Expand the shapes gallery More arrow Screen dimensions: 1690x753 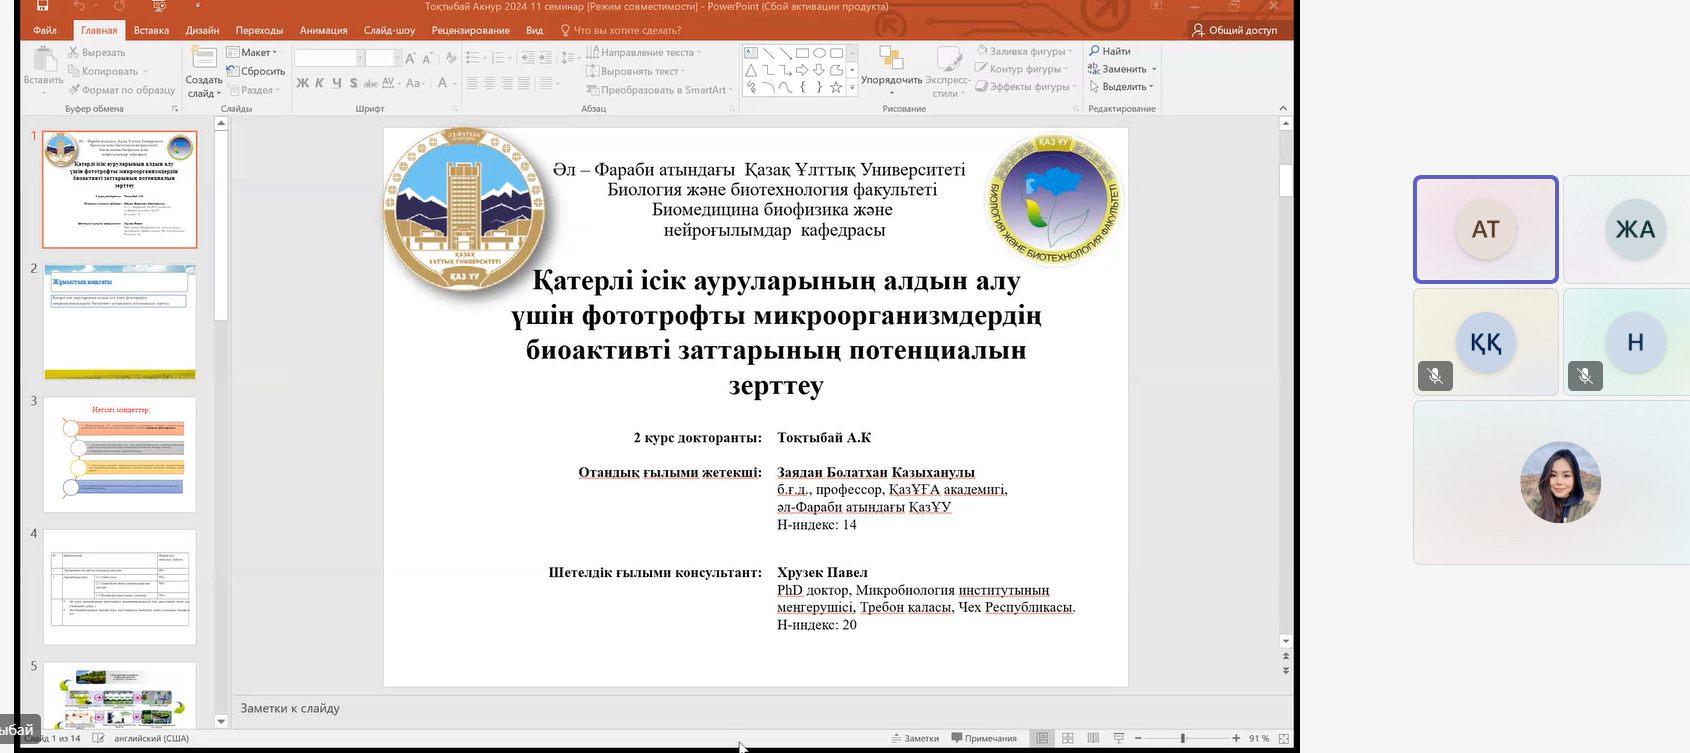852,88
